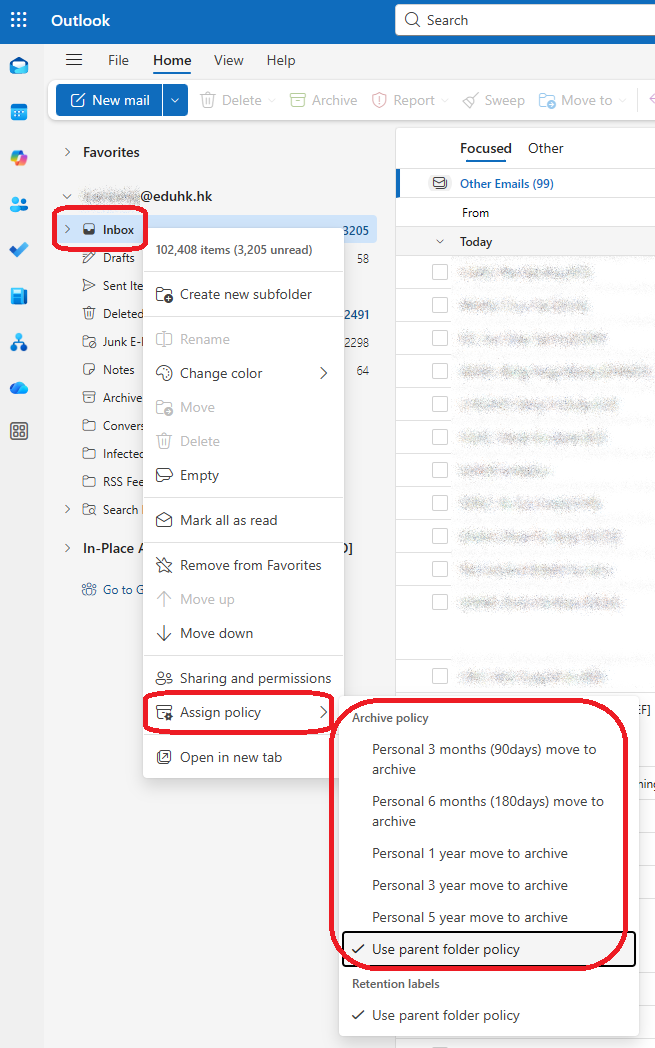Choose Move down in context menu
655x1048 pixels.
click(x=243, y=633)
